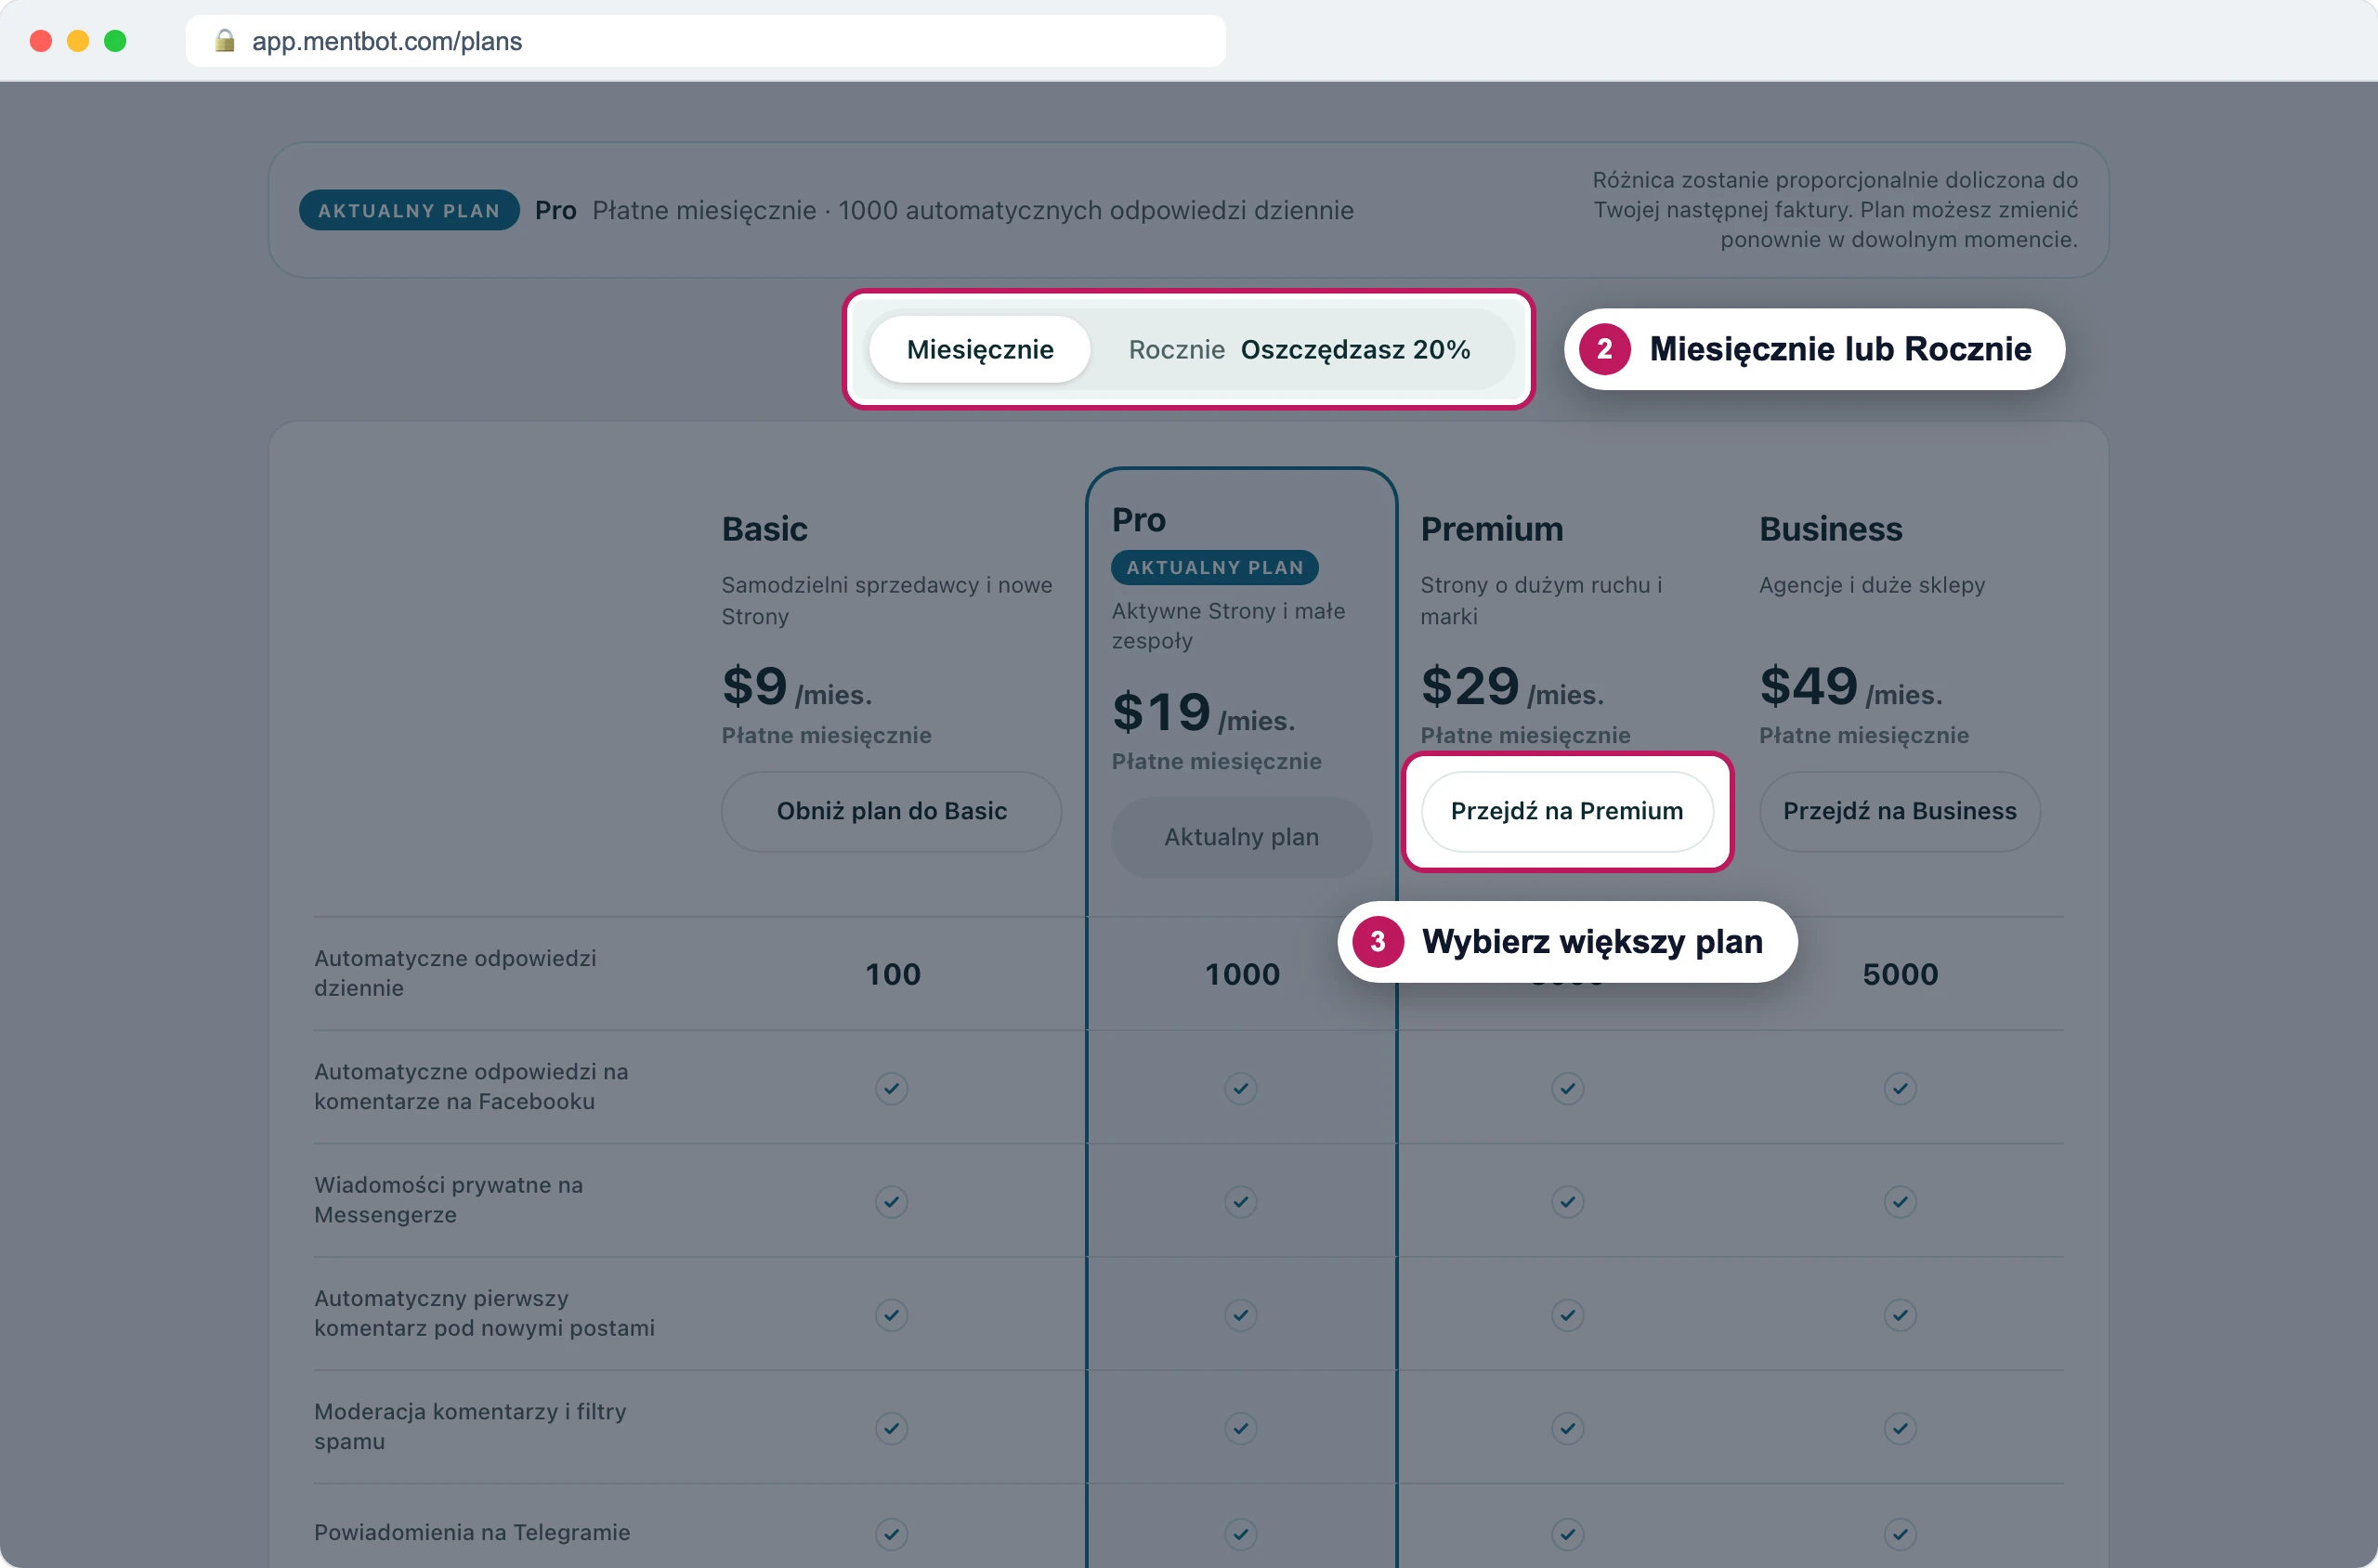This screenshot has width=2378, height=1568.
Task: Click Basic checkmark for automatic first comment
Action: (x=891, y=1314)
